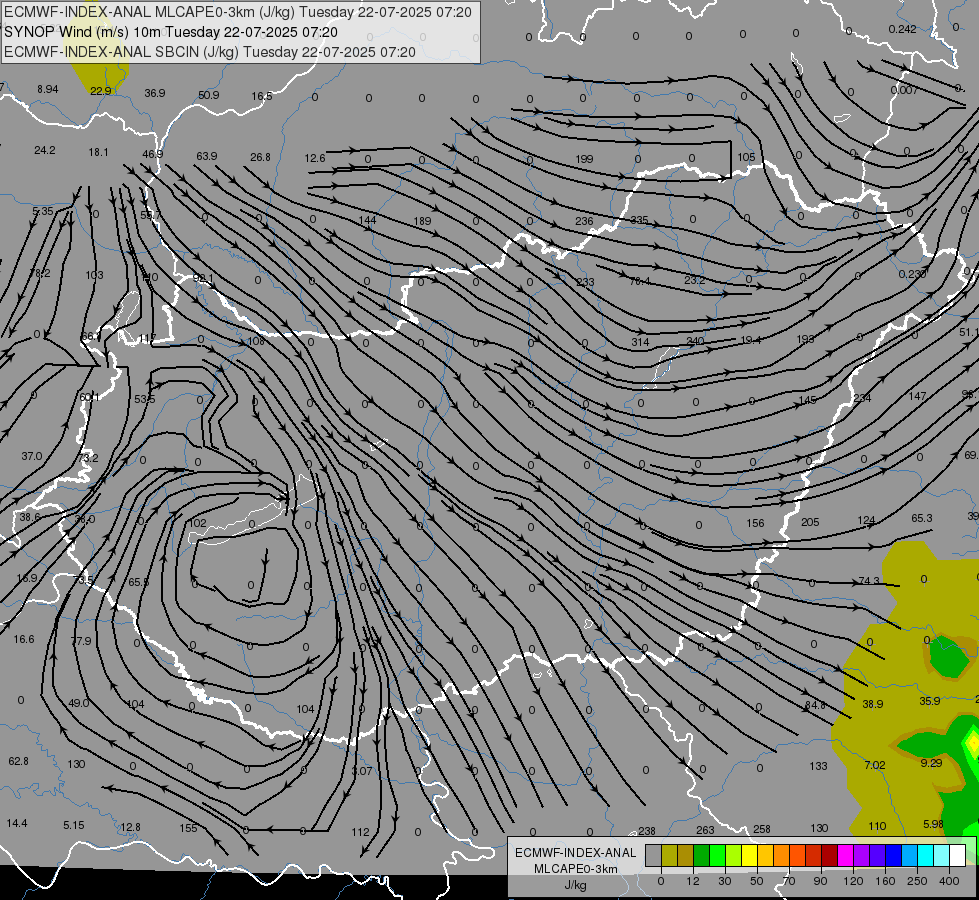Click the legend tick label 90

click(820, 881)
